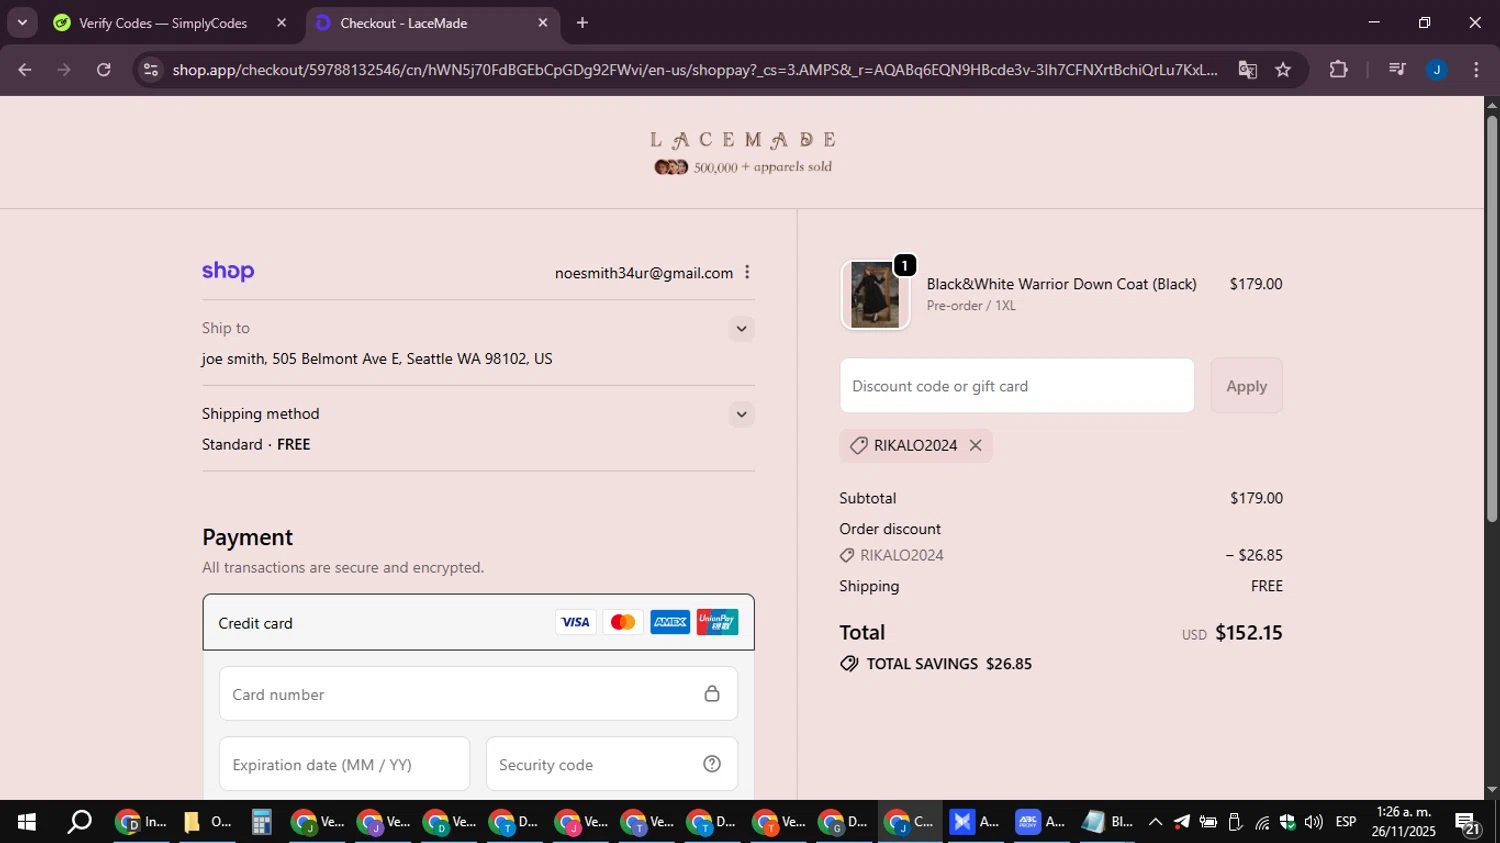This screenshot has width=1500, height=843.
Task: Click the Mastercard logo
Action: tap(623, 622)
